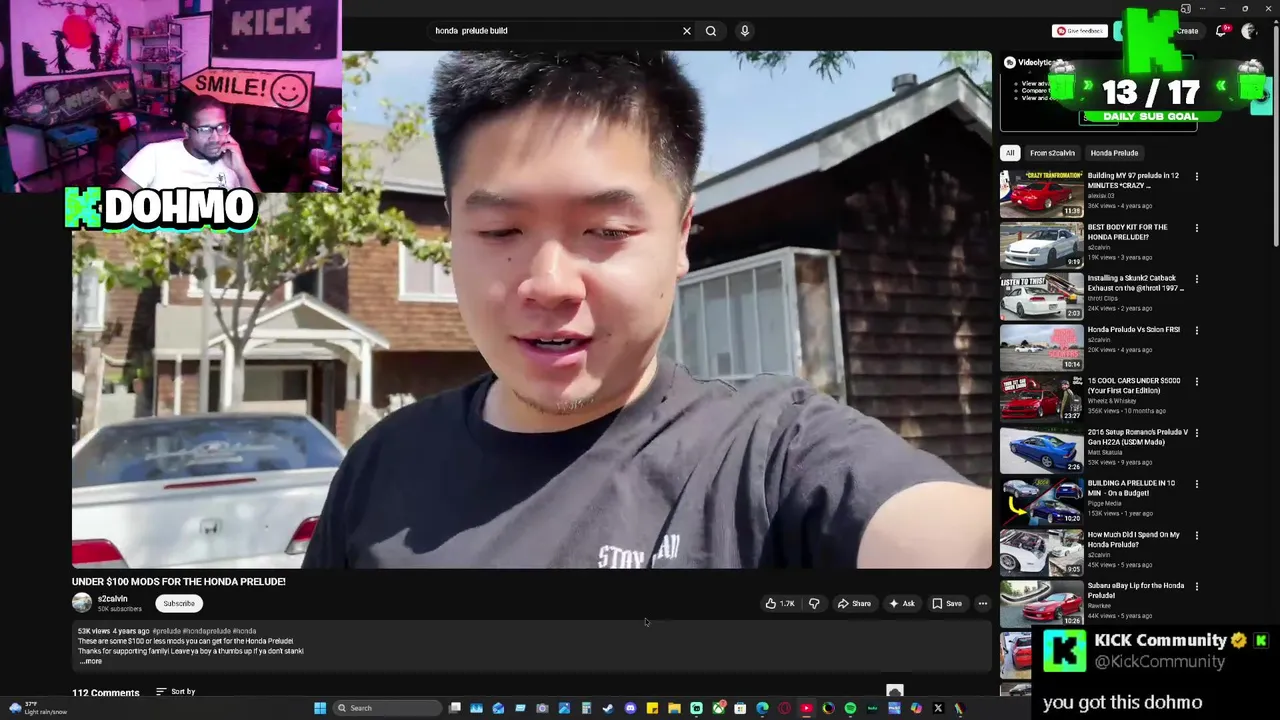Select Honda Prelude filter chip
Screen dimensions: 1280x720
pyautogui.click(x=1114, y=153)
